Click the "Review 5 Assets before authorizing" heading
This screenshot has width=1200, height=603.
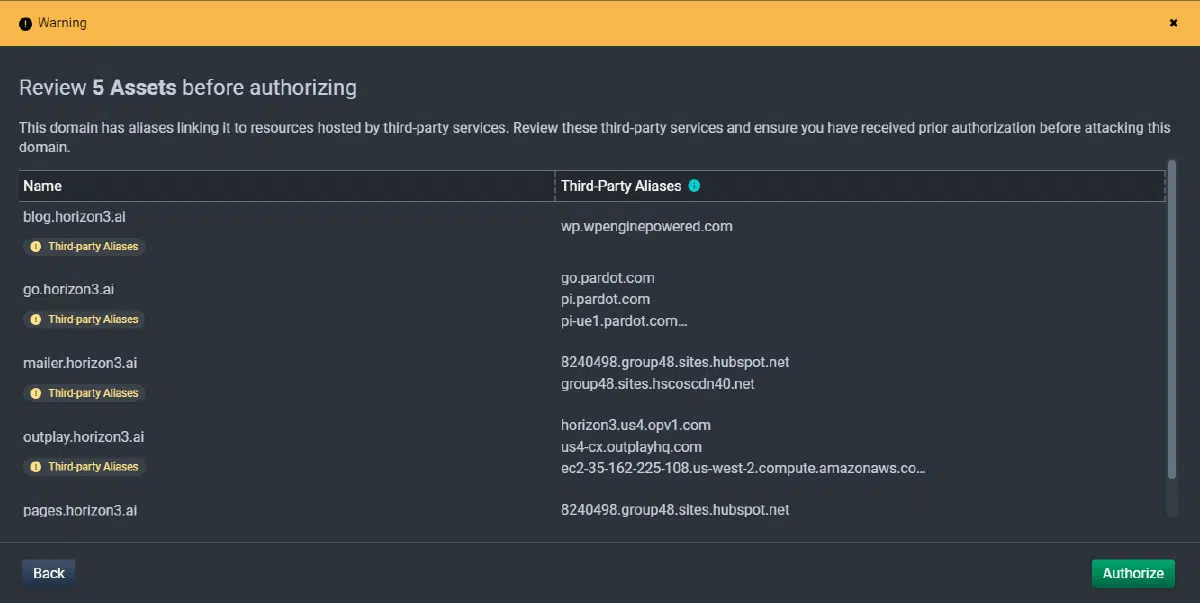pyautogui.click(x=188, y=88)
